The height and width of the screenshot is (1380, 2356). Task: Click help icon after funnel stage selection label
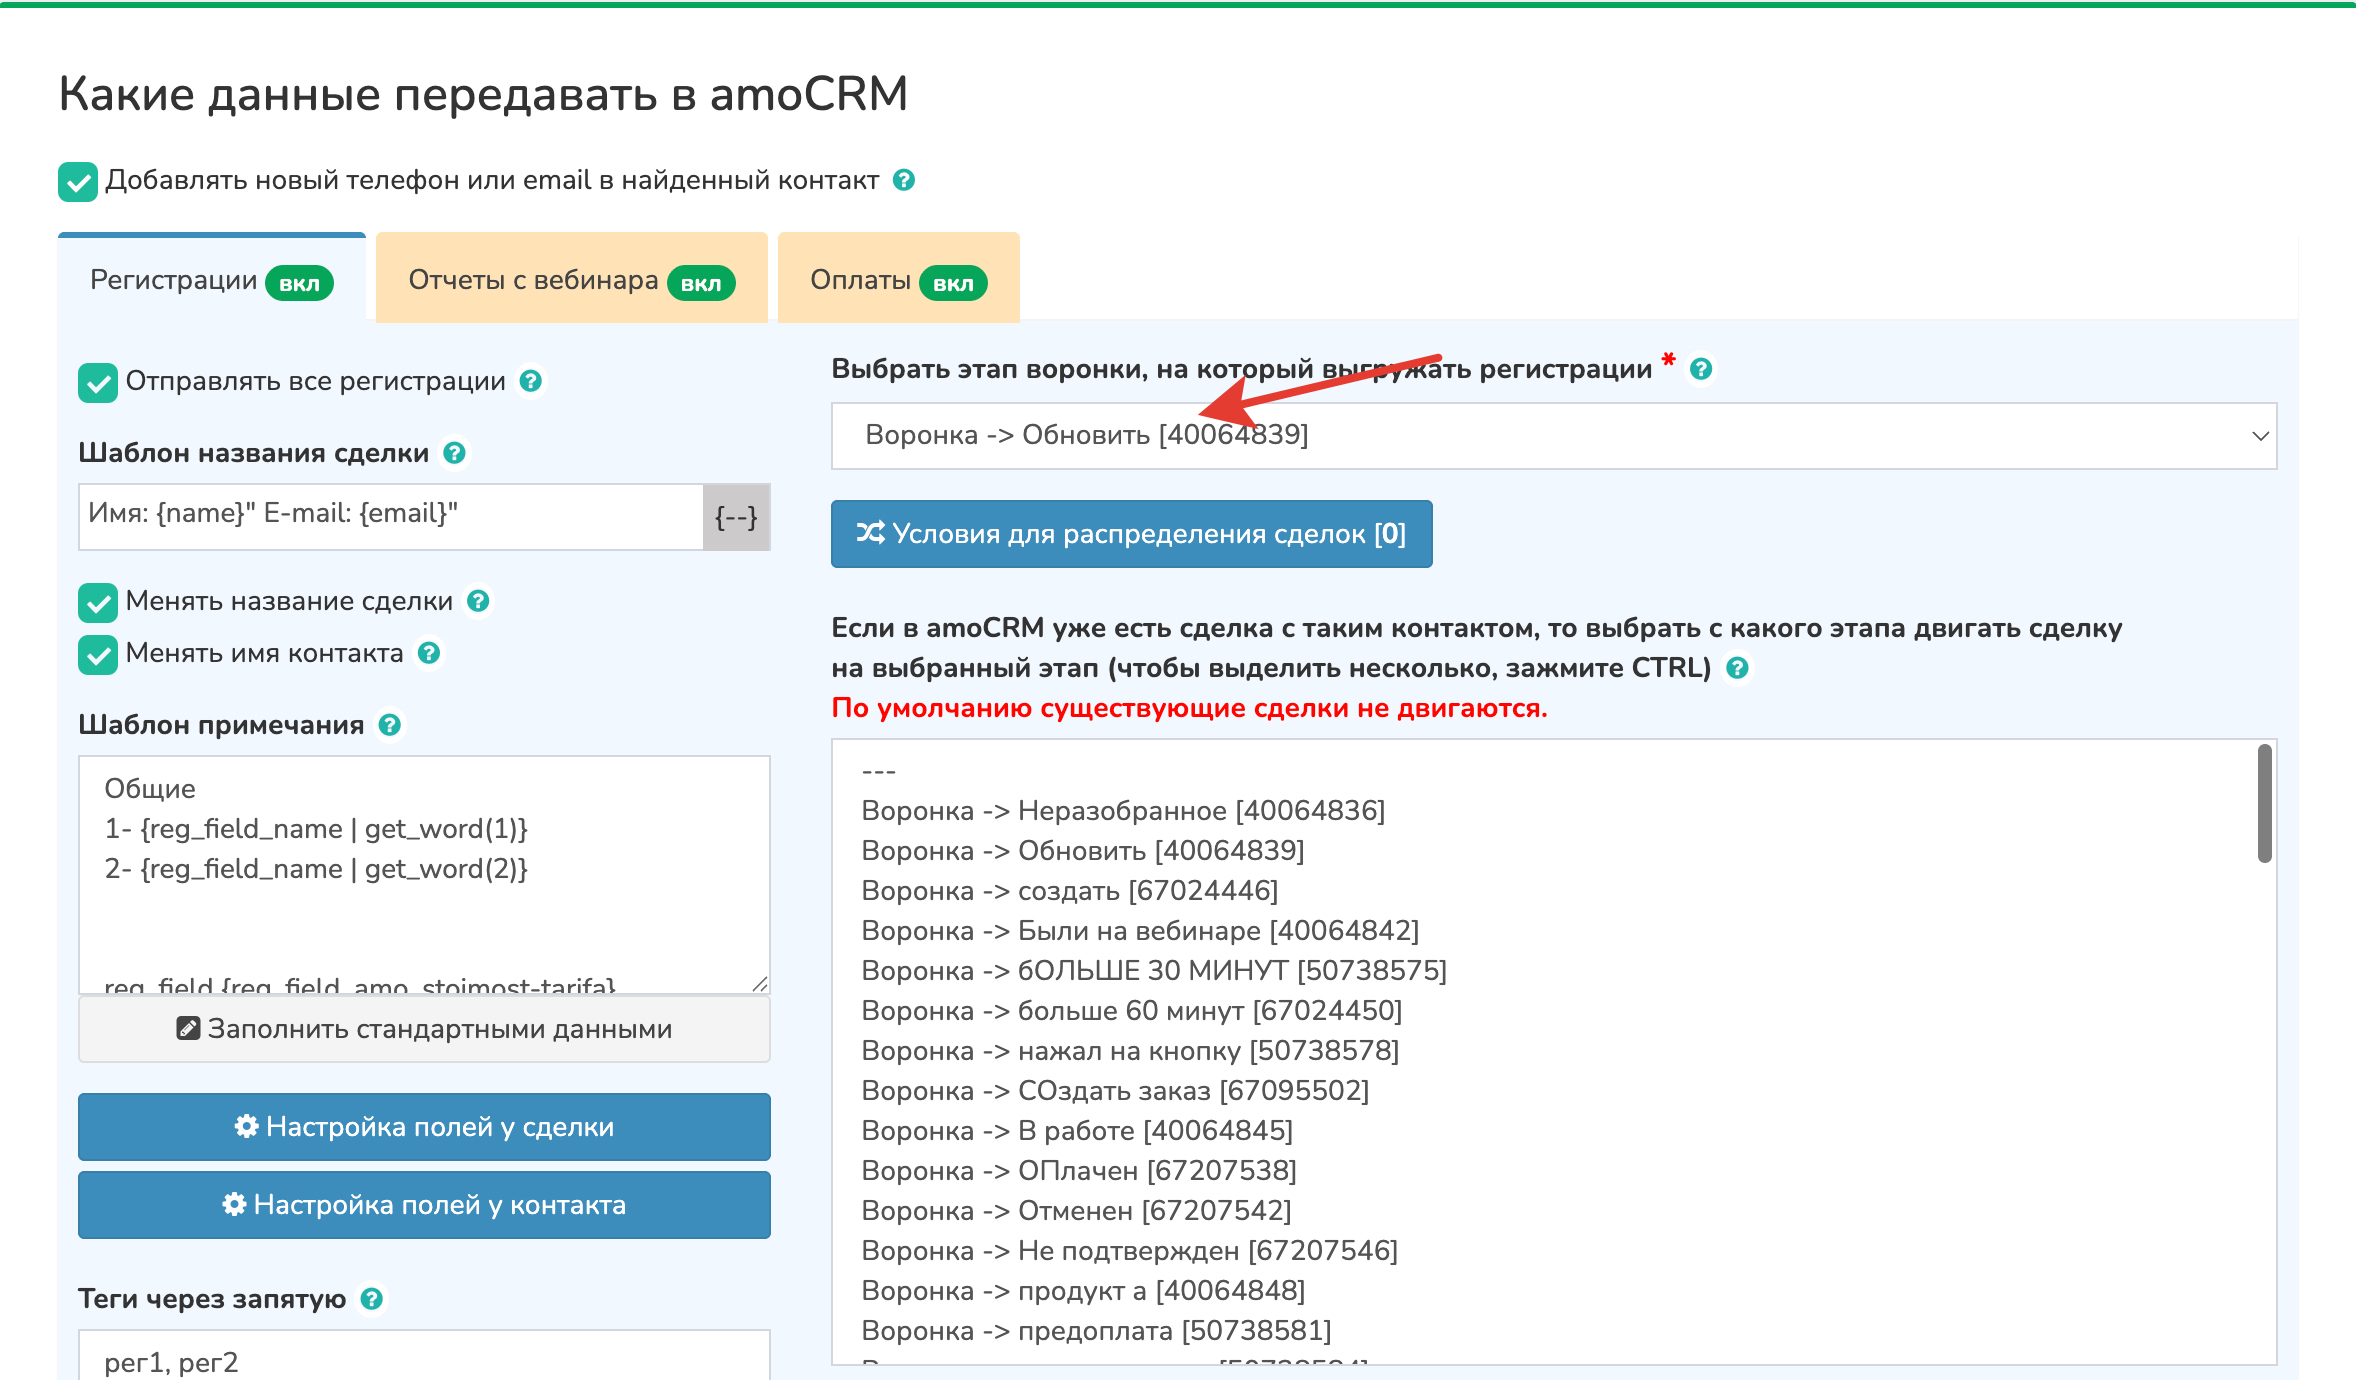[x=1700, y=369]
